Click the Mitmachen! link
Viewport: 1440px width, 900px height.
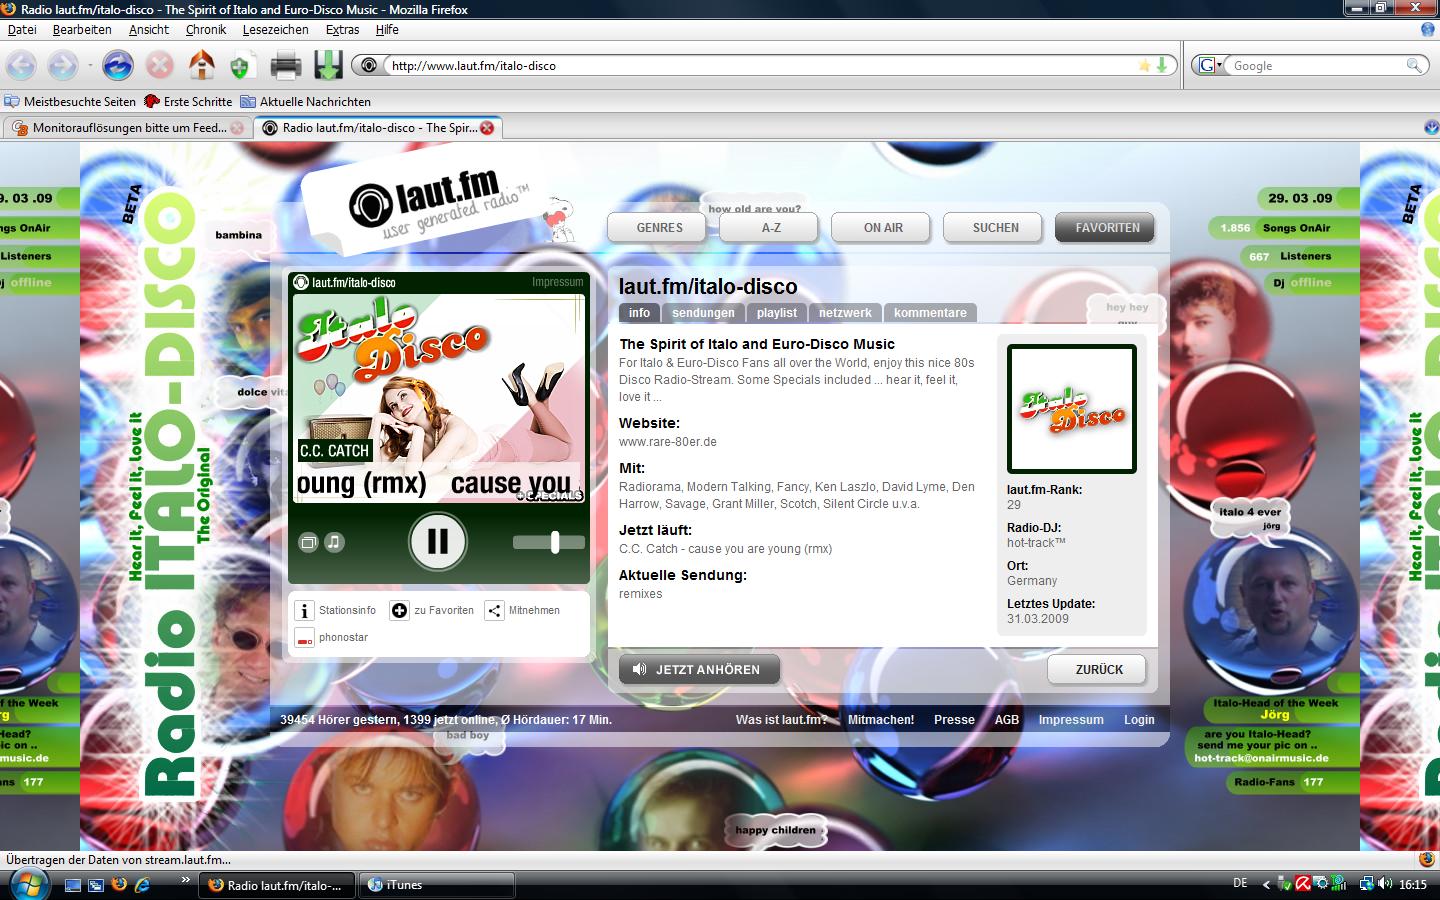[x=881, y=720]
